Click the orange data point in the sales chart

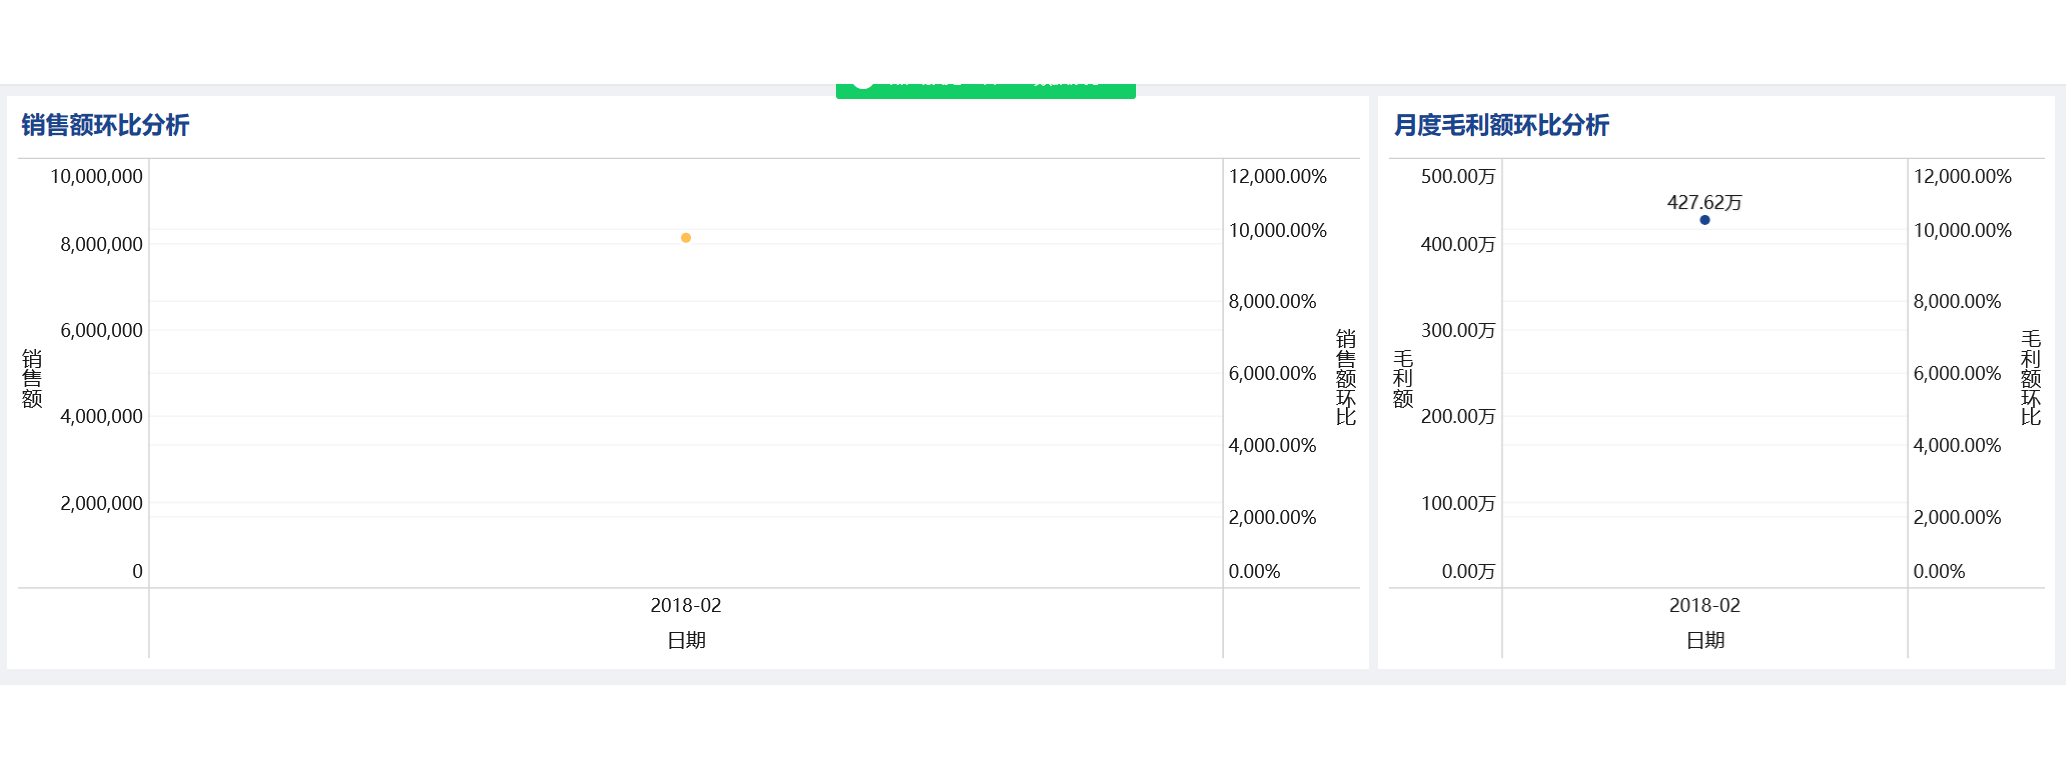click(686, 238)
